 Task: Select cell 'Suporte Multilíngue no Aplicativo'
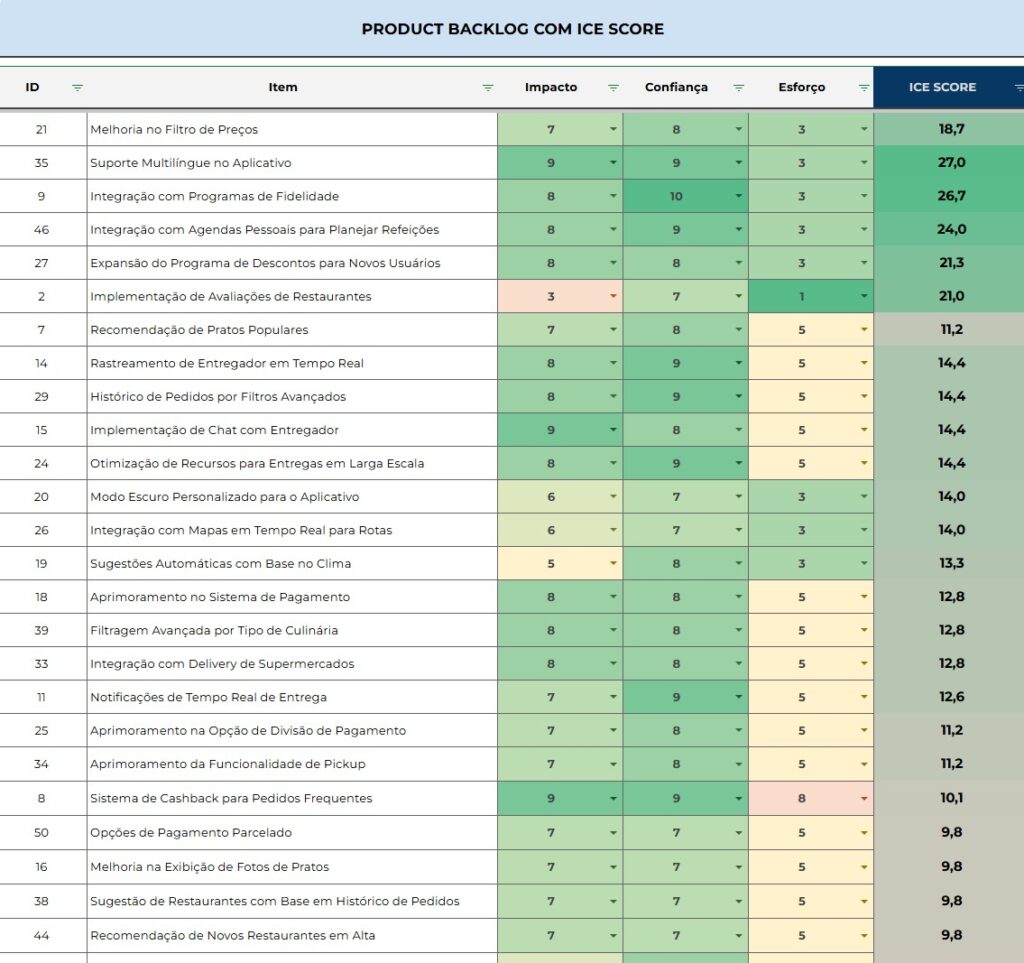point(292,163)
